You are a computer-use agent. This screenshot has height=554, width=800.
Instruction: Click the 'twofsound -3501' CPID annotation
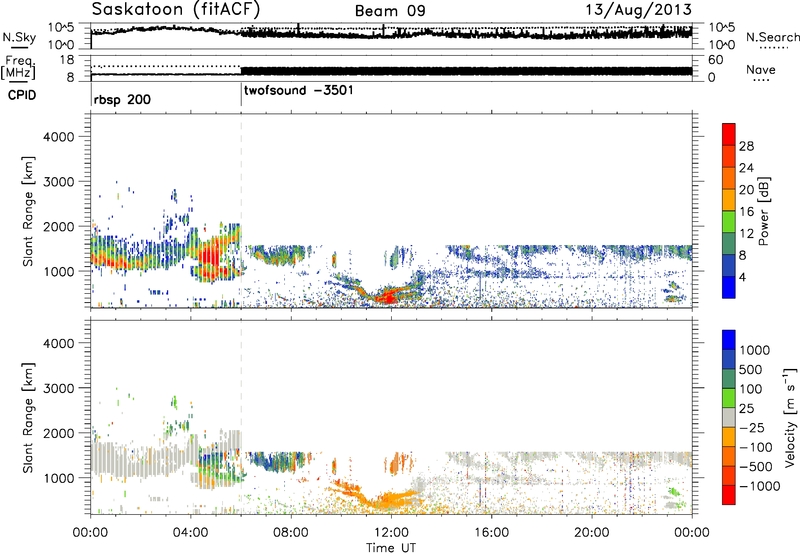point(298,91)
